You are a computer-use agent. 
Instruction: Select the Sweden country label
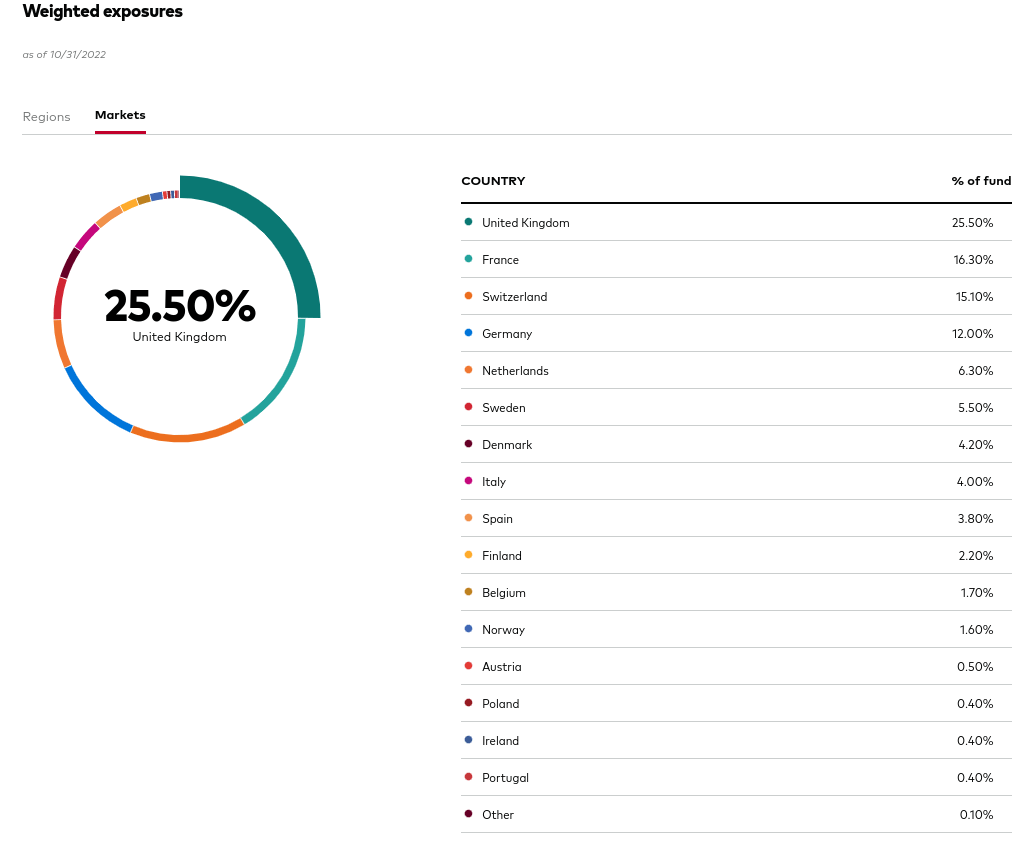coord(503,408)
